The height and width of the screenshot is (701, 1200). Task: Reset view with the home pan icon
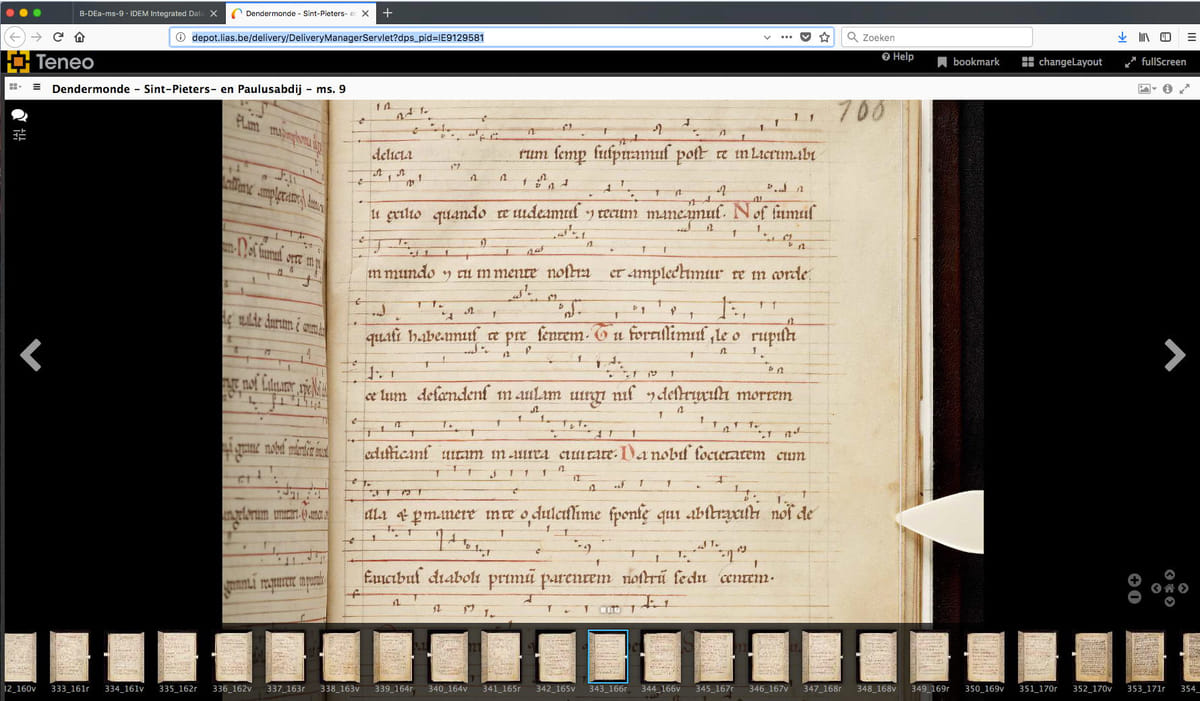1170,588
